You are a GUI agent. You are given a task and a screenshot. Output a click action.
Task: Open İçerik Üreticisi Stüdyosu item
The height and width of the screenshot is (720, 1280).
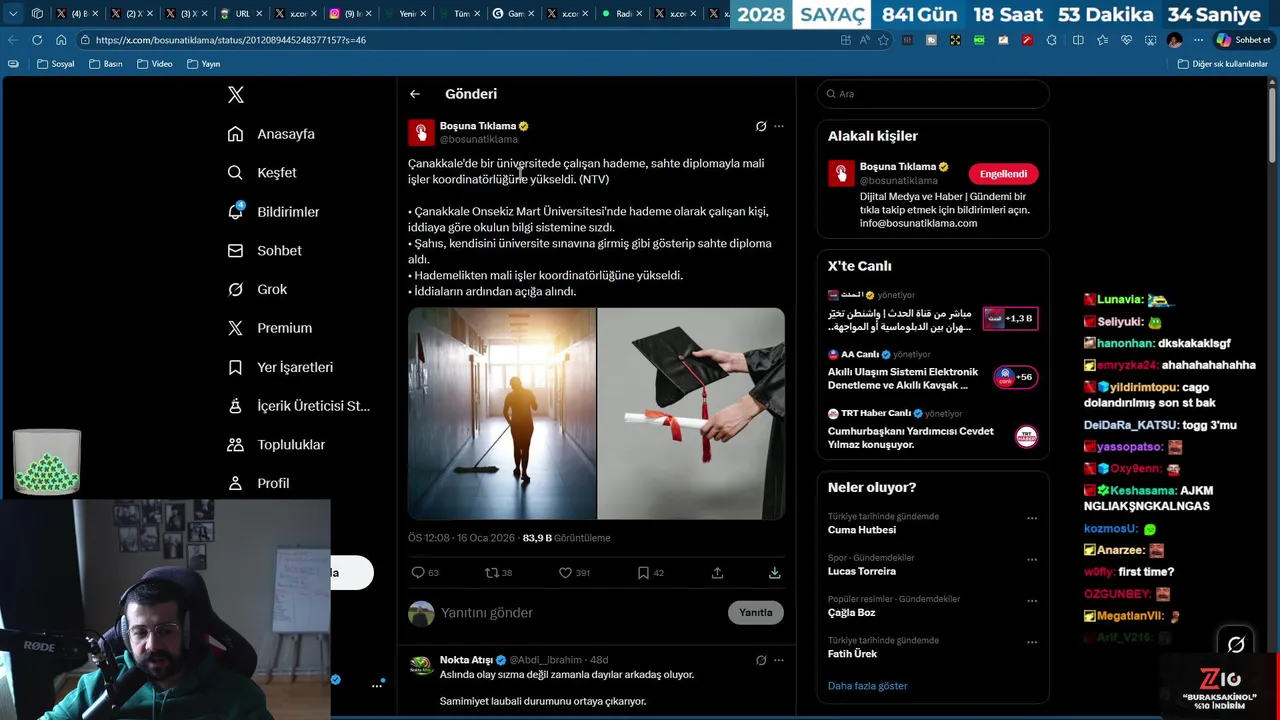tap(298, 406)
